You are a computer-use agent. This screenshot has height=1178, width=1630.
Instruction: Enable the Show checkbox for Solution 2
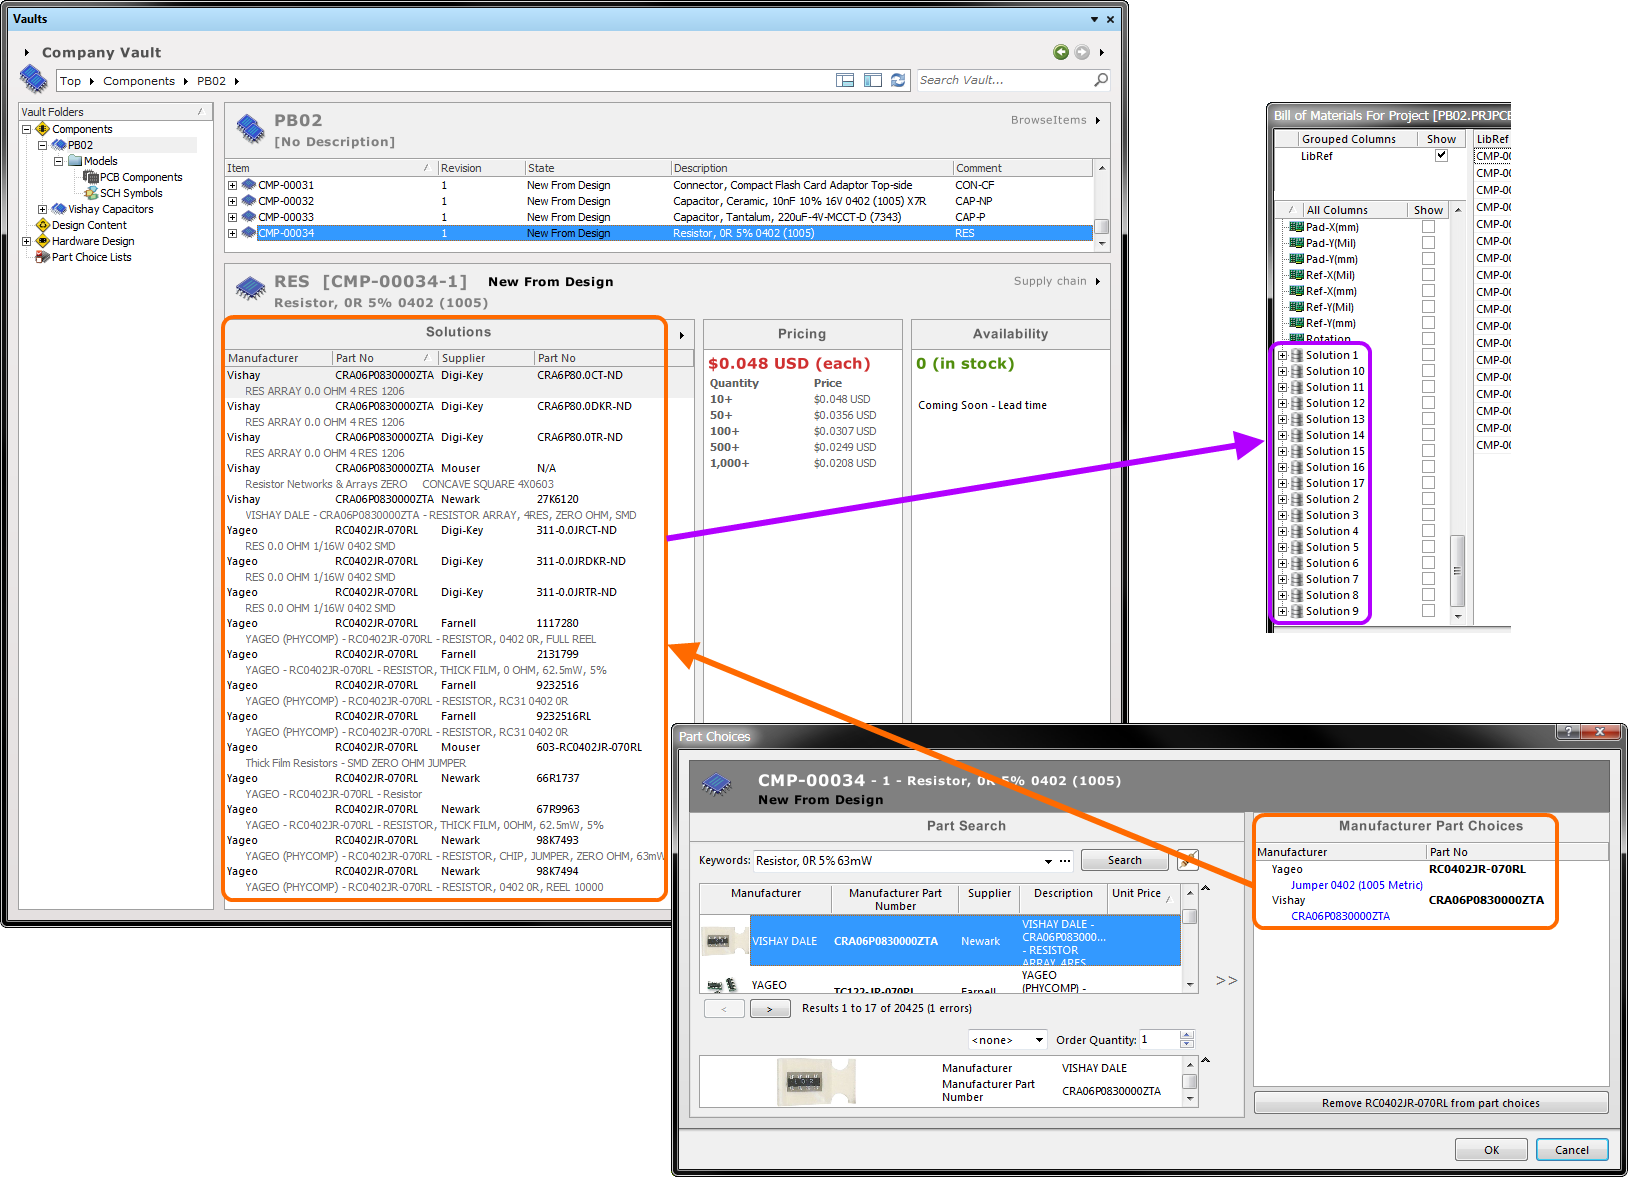click(x=1428, y=499)
